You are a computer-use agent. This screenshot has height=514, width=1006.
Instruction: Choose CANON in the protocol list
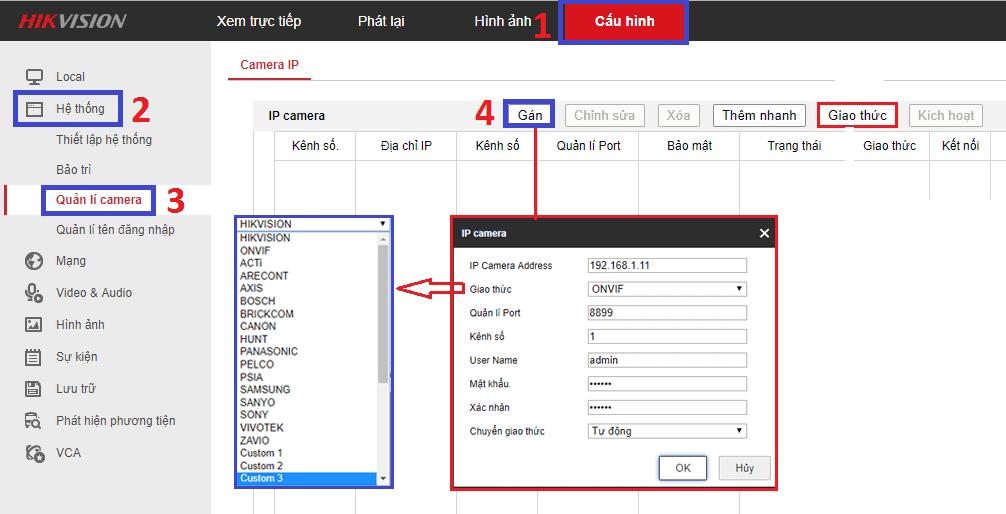click(258, 327)
